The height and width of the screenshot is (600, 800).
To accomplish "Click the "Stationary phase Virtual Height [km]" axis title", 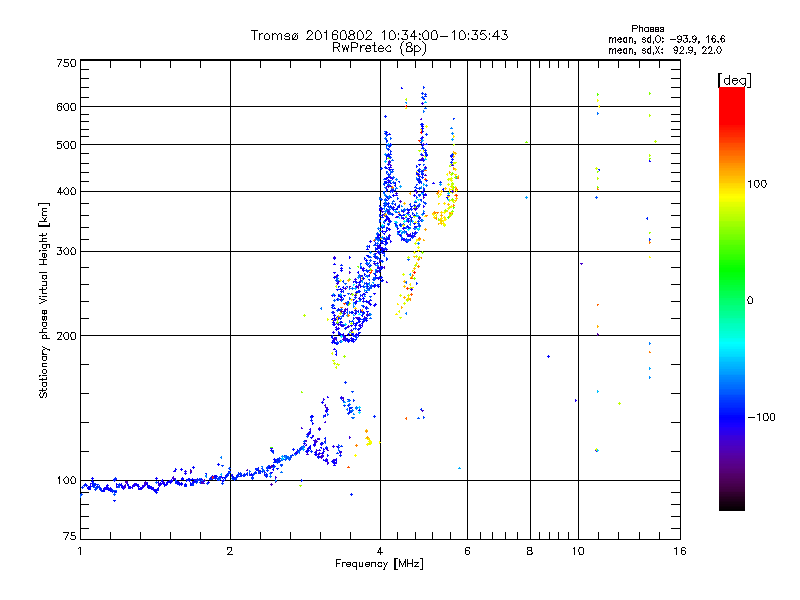I will [x=44, y=301].
